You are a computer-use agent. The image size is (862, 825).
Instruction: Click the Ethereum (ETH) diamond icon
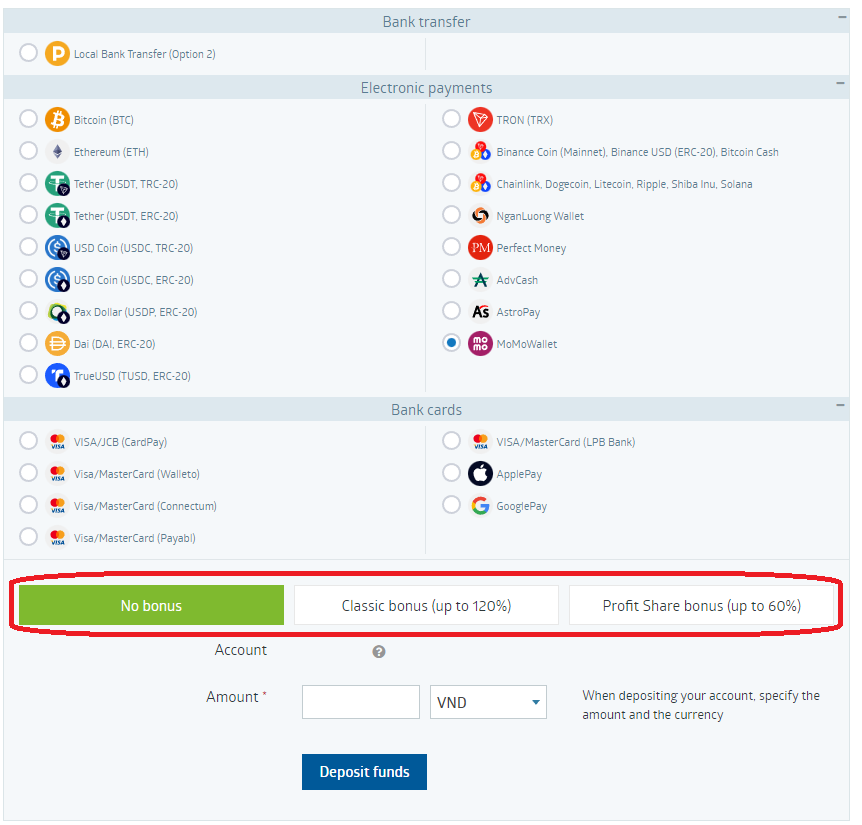click(x=57, y=152)
